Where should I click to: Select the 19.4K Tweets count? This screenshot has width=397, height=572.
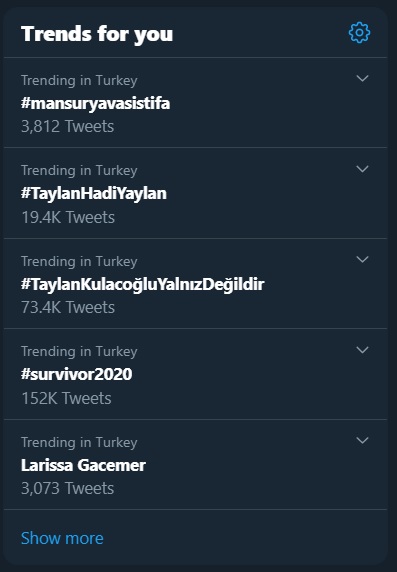(x=68, y=217)
